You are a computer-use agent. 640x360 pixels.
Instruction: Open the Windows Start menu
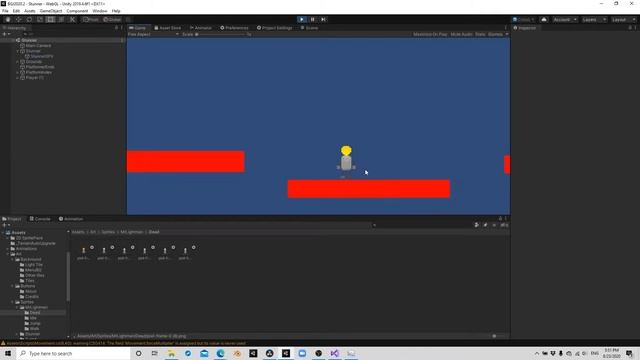[8, 353]
